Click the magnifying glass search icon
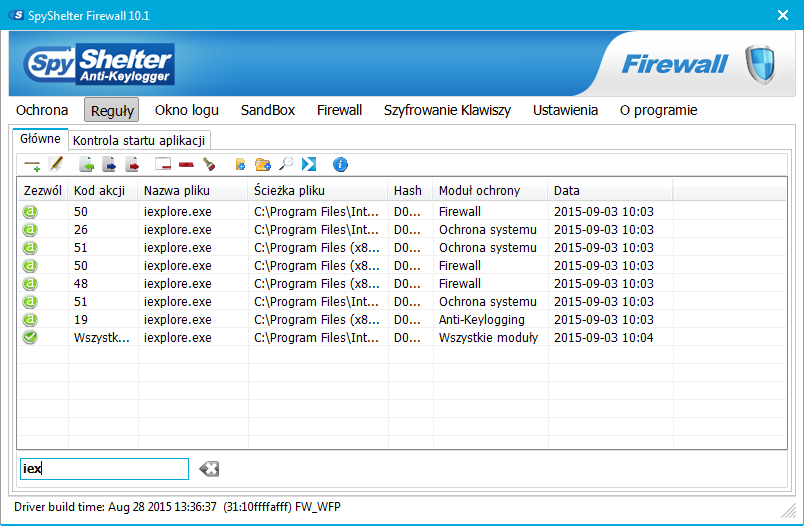The image size is (804, 526). (286, 164)
